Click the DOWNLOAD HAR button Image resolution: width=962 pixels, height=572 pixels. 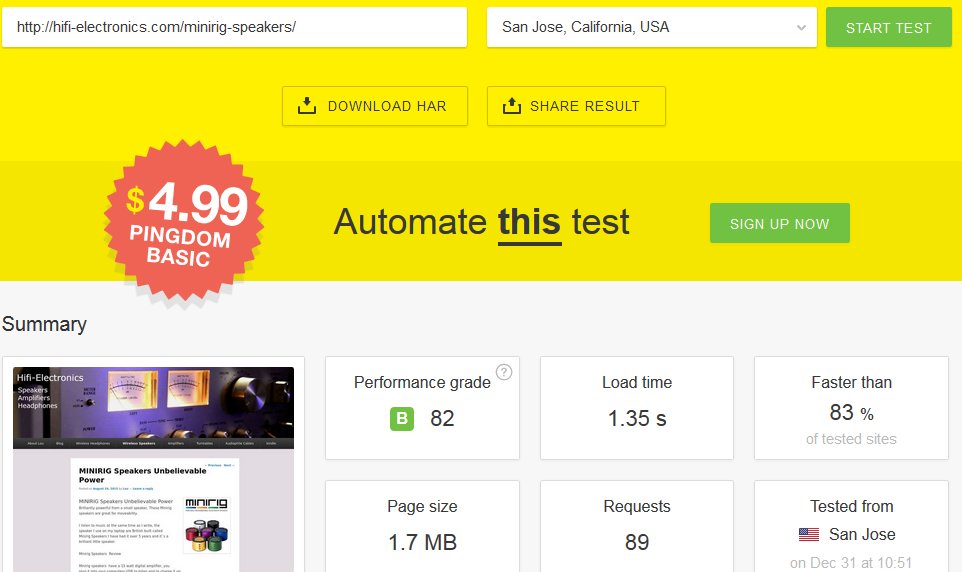click(375, 106)
